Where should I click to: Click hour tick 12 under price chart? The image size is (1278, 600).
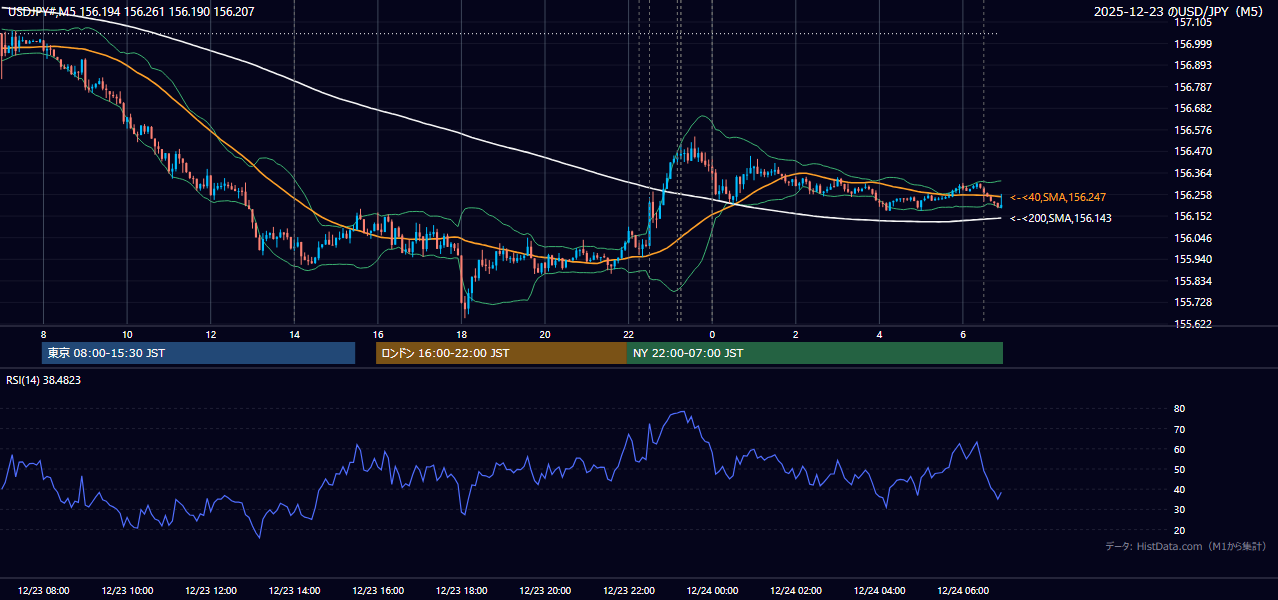pyautogui.click(x=210, y=334)
